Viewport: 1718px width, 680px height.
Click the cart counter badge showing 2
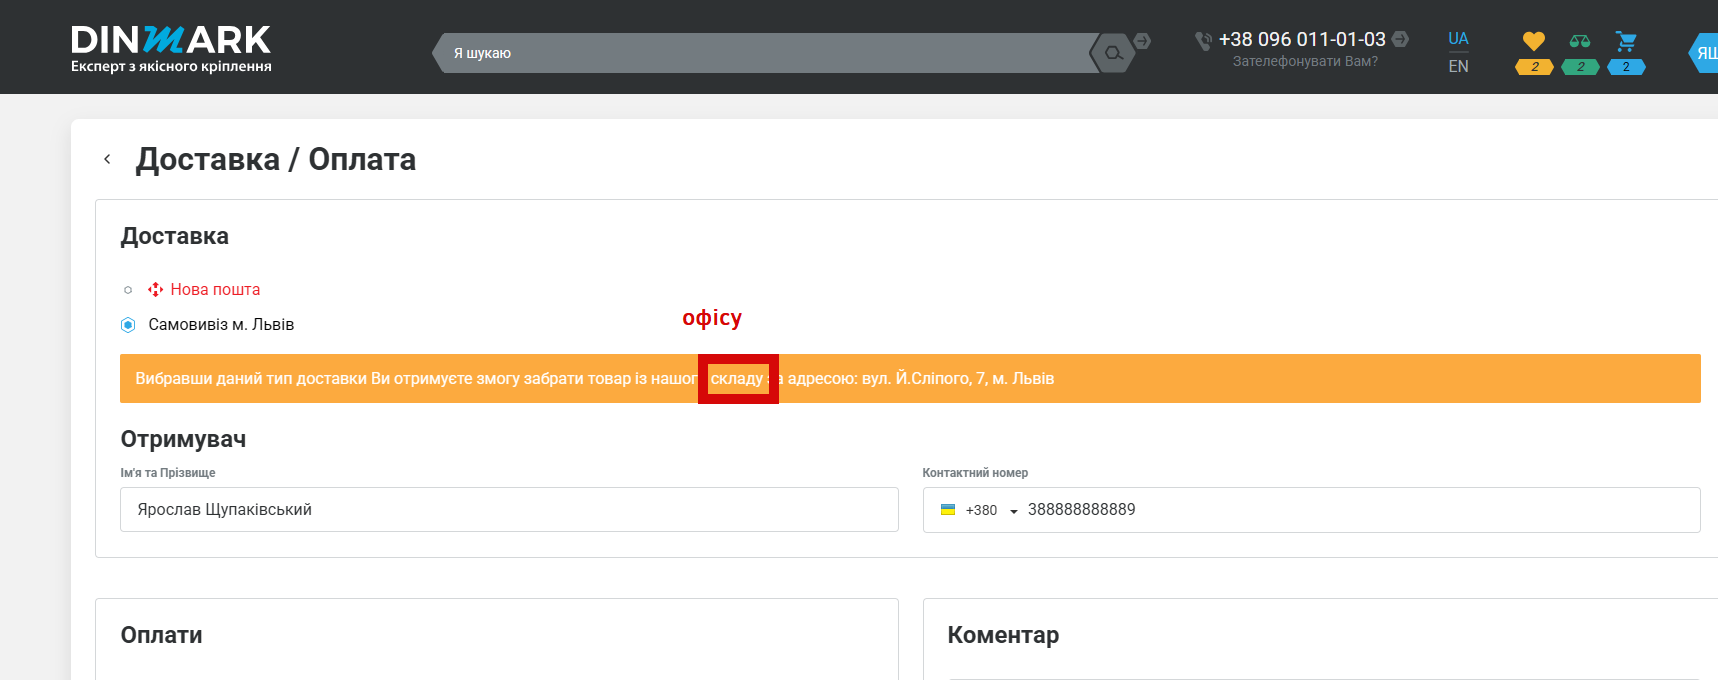coord(1626,67)
